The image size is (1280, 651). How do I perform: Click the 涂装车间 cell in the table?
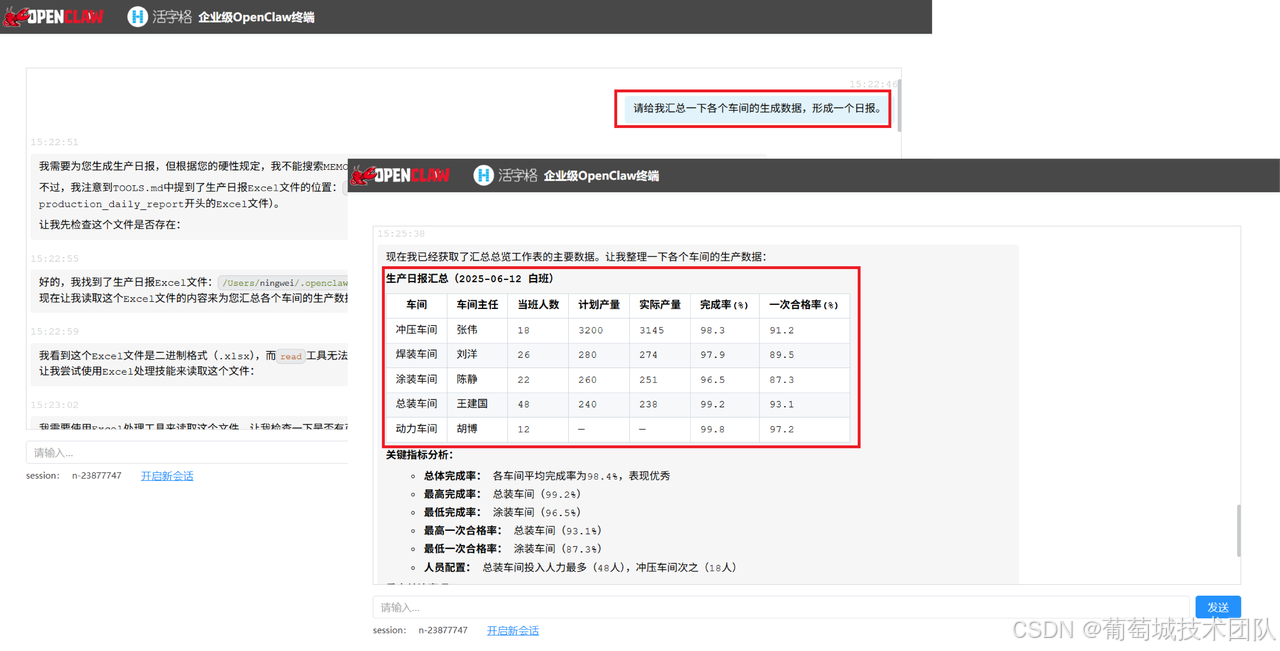tap(416, 380)
